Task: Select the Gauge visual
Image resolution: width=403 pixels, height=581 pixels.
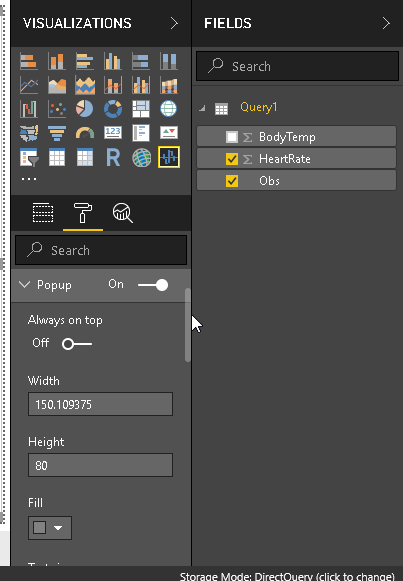Action: (x=85, y=133)
